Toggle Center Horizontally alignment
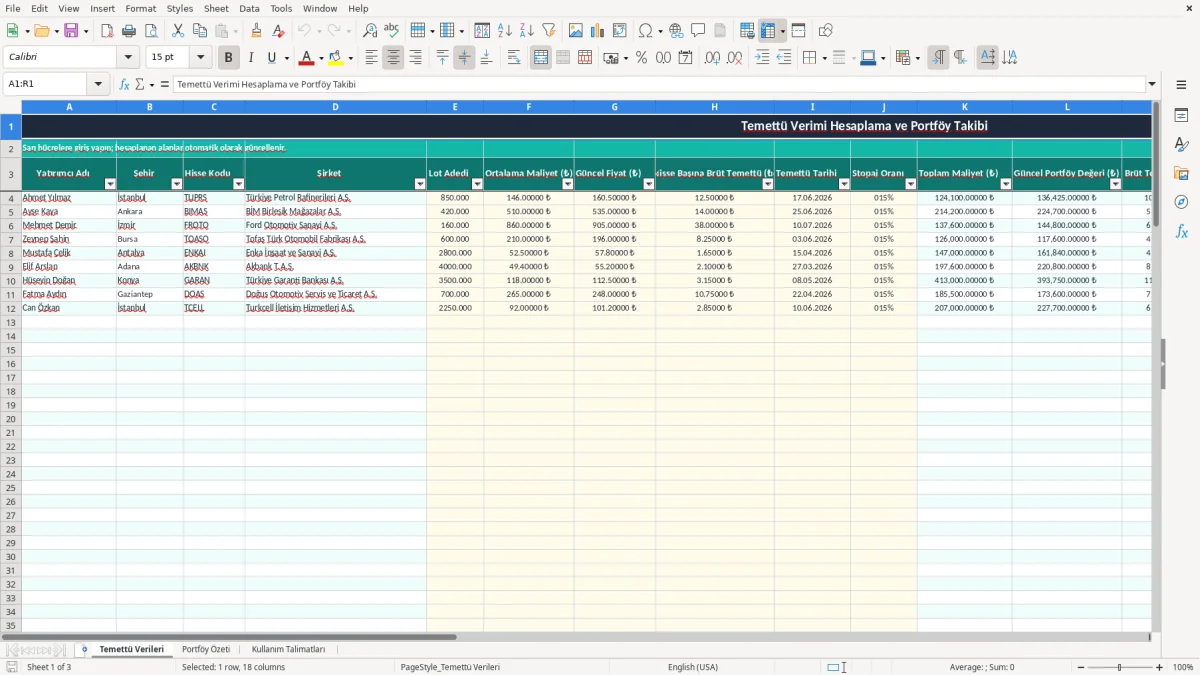 (x=393, y=58)
